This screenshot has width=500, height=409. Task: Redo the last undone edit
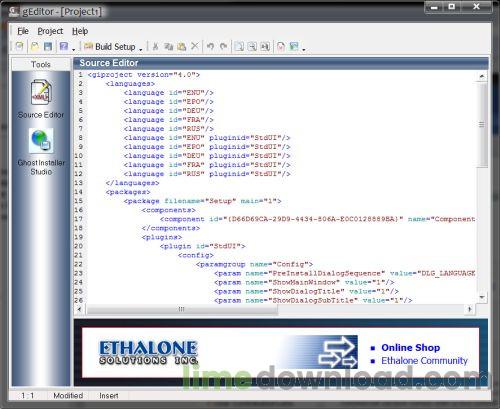(x=223, y=46)
